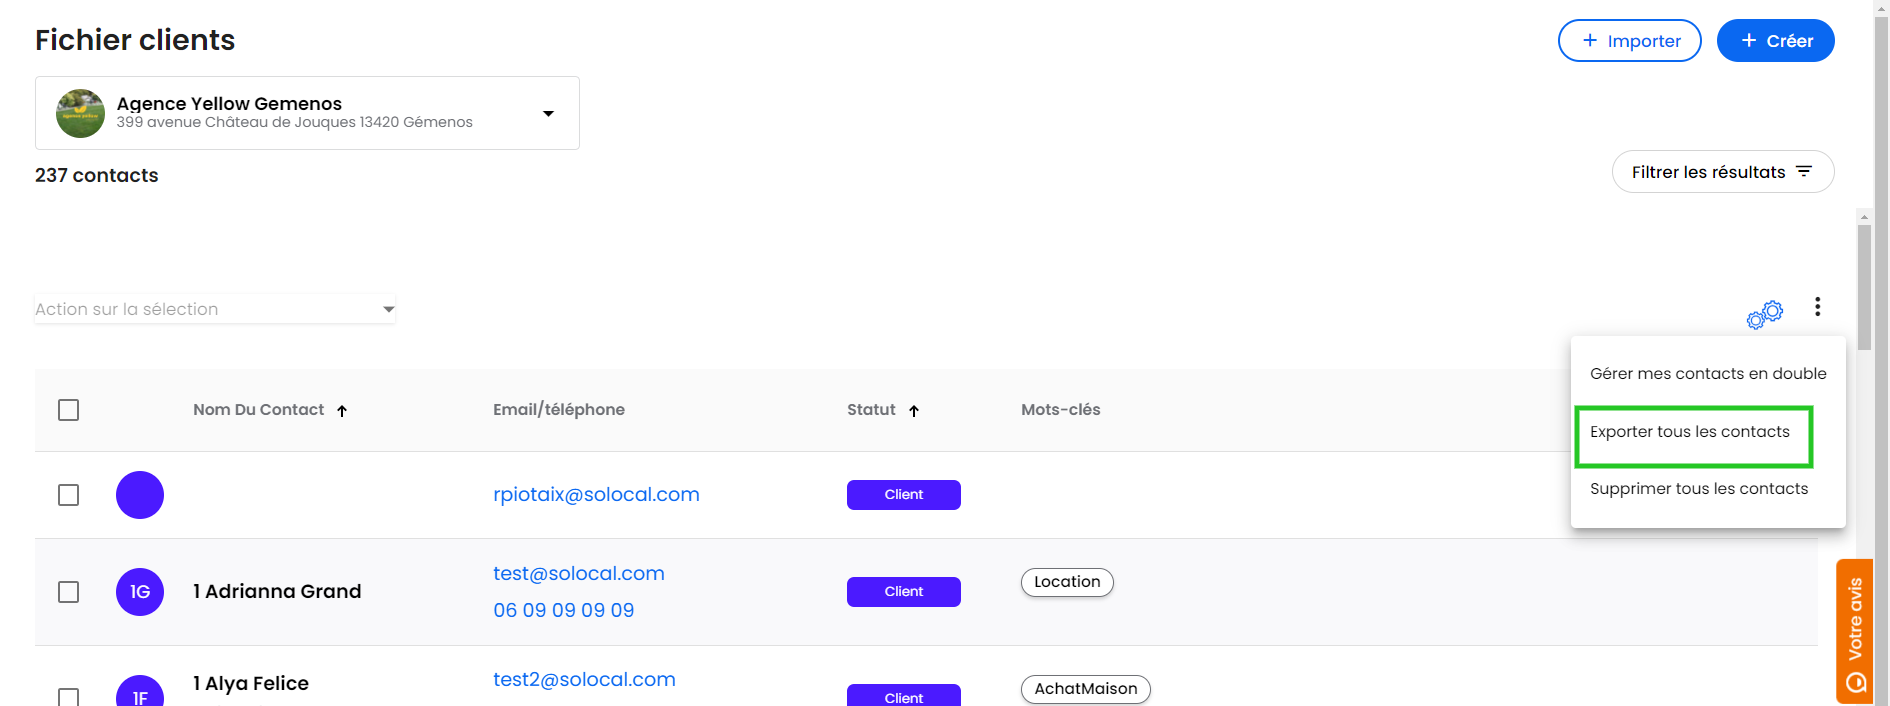Screen dimensions: 1890x706
Task: Open the gears settings icon
Action: [1765, 314]
